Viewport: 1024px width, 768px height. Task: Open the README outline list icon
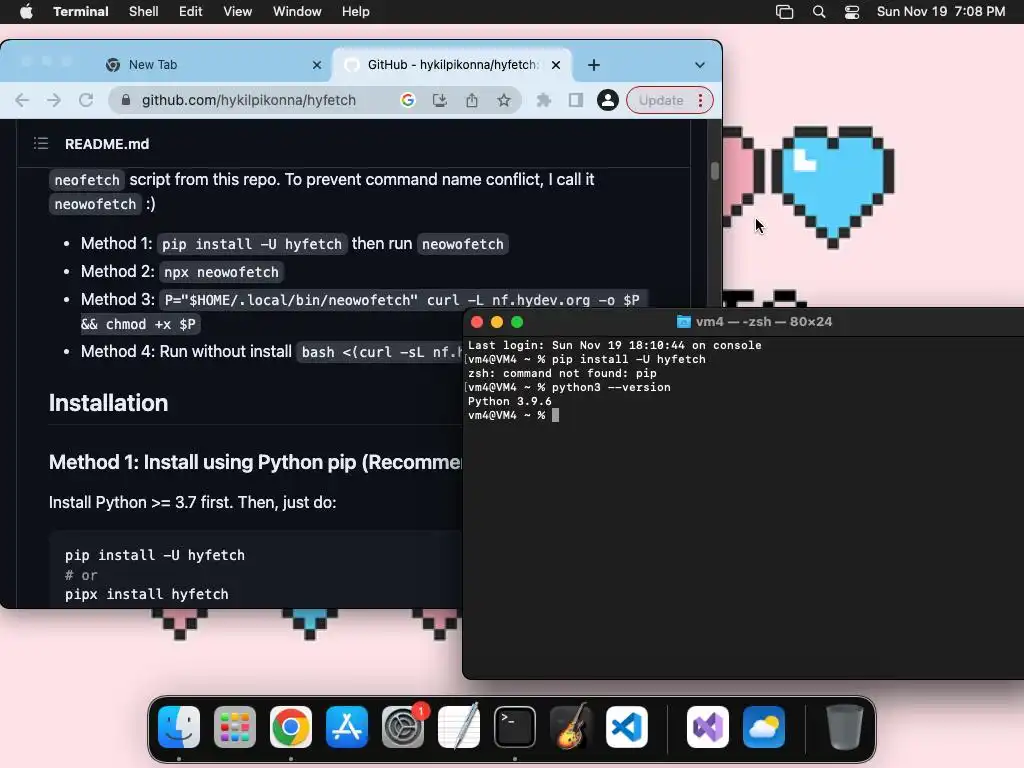[41, 143]
